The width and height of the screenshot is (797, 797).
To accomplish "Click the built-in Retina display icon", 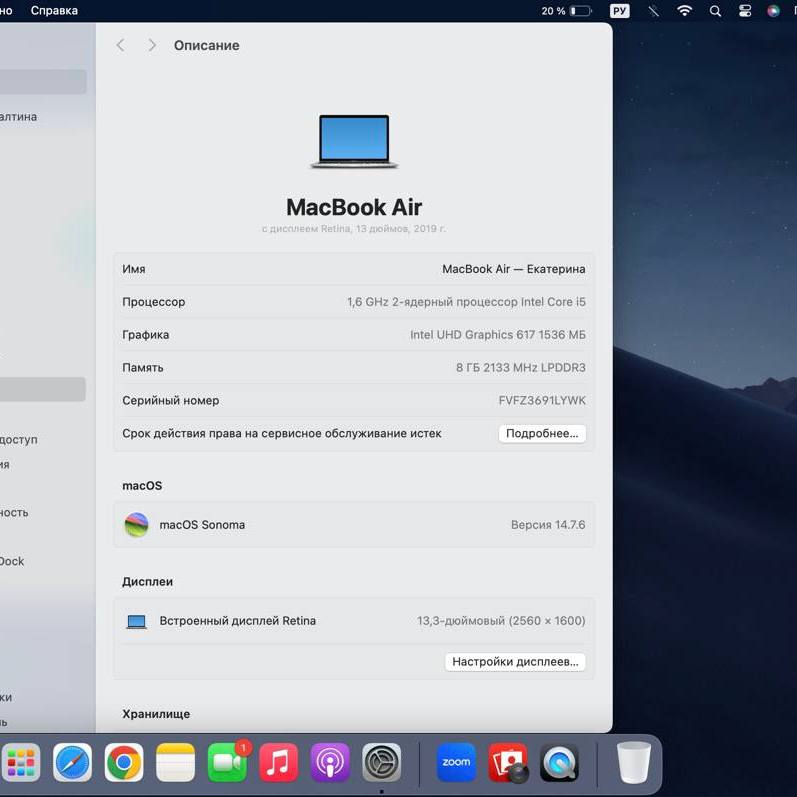I will 136,621.
